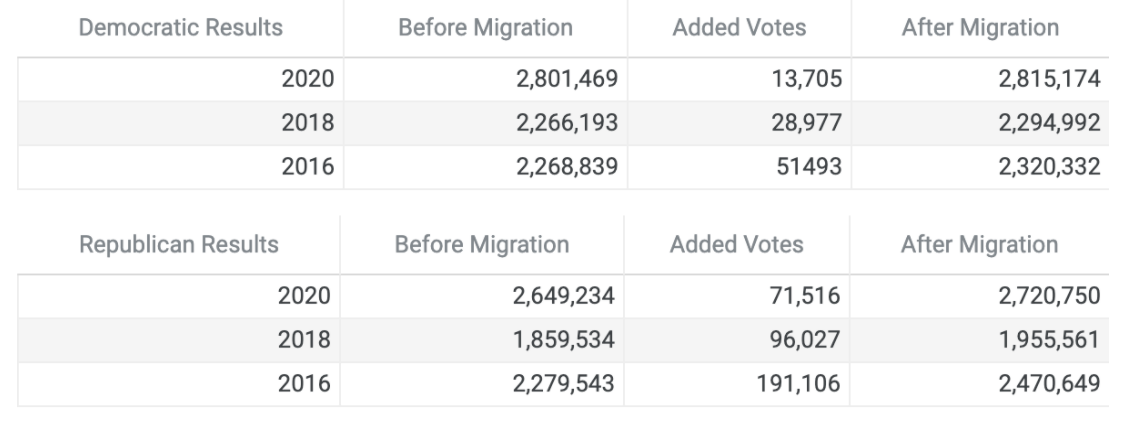Click Republican Added Votes header
1132x423 pixels.
click(736, 244)
